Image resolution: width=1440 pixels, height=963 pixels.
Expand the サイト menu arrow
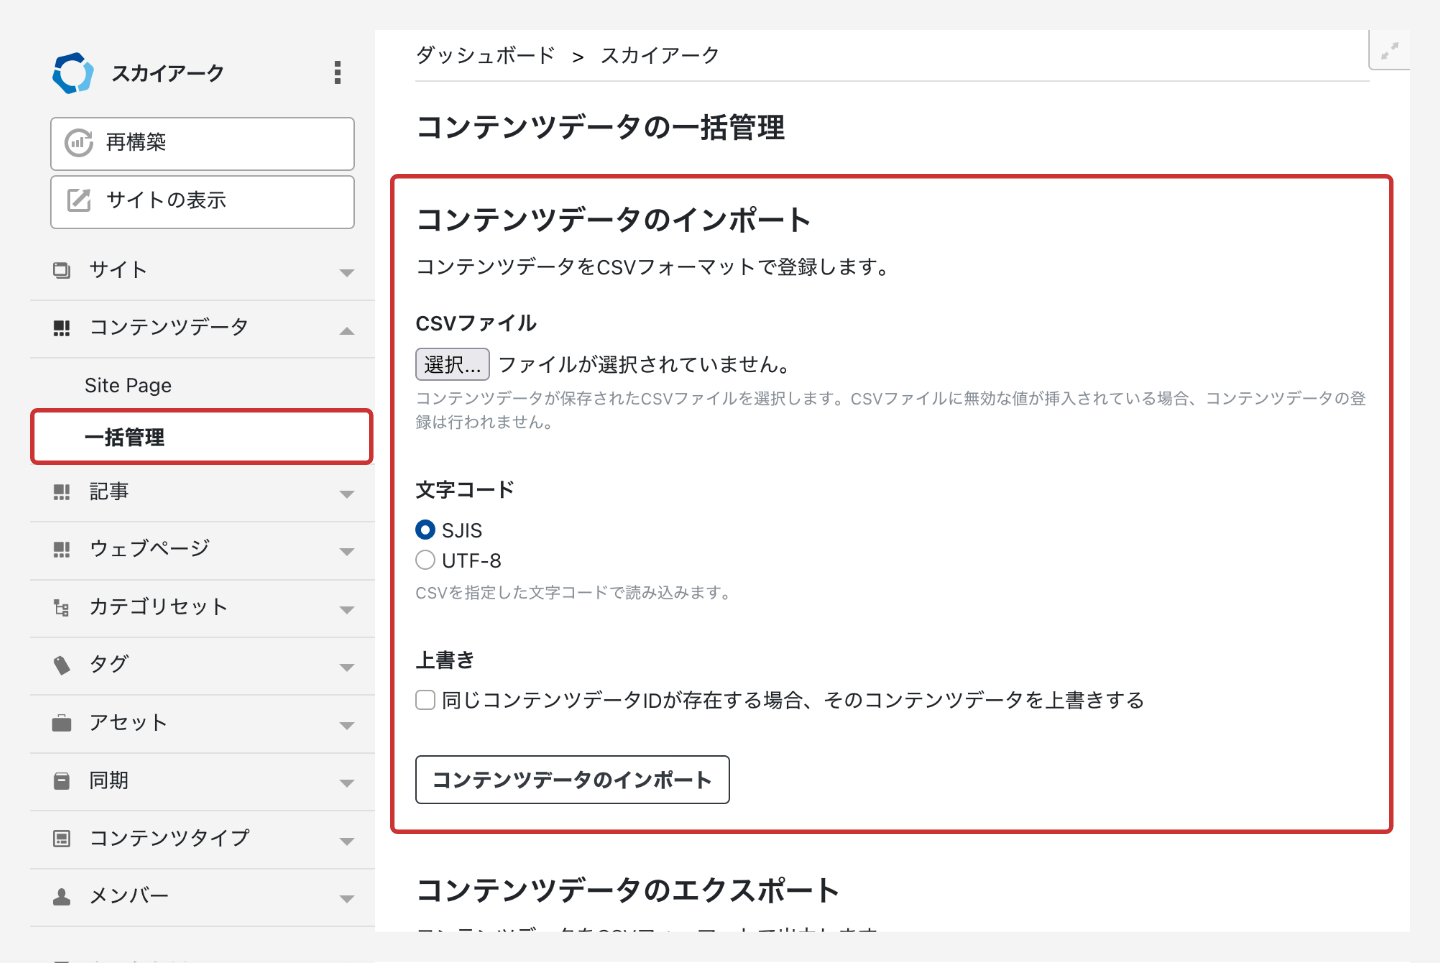tap(346, 272)
